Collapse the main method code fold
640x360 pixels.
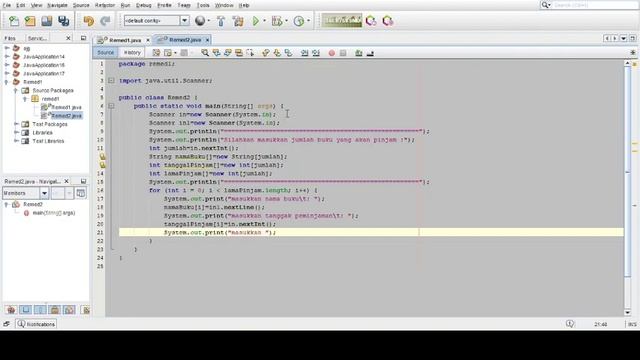[x=111, y=106]
